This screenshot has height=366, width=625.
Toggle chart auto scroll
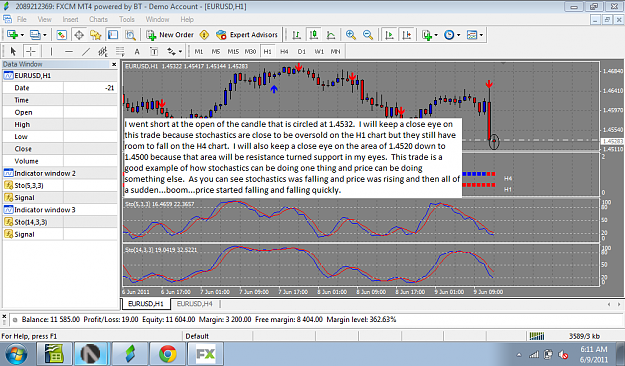tap(389, 35)
